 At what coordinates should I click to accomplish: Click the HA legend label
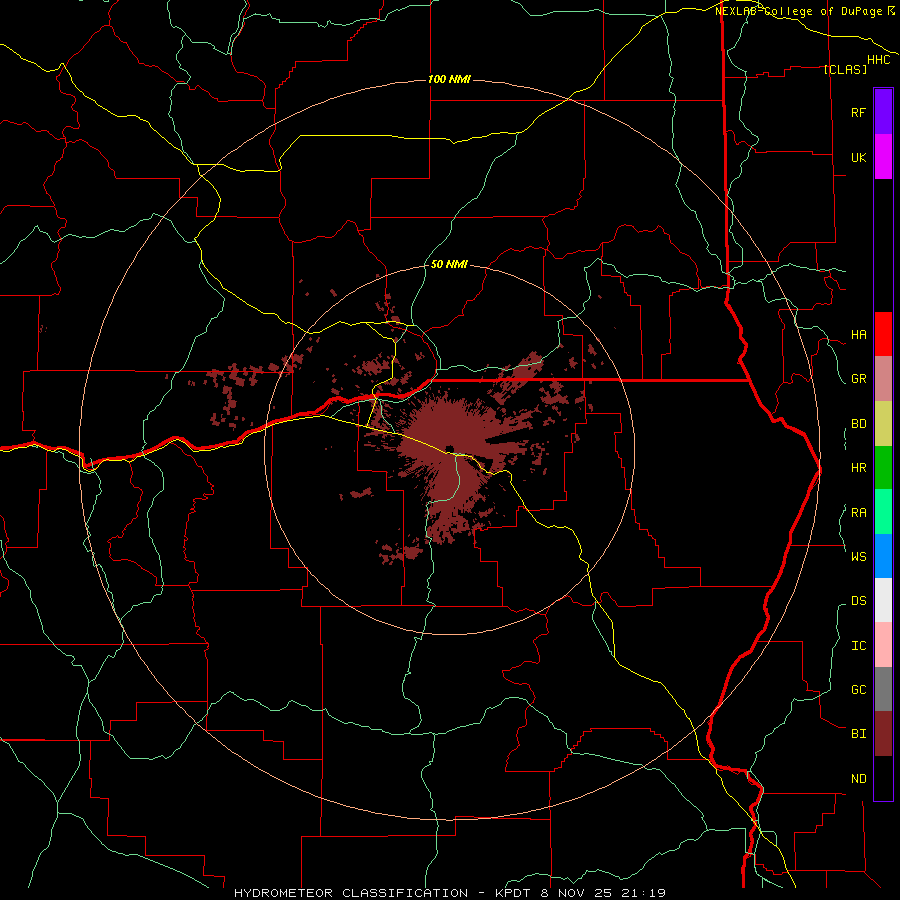tap(858, 334)
